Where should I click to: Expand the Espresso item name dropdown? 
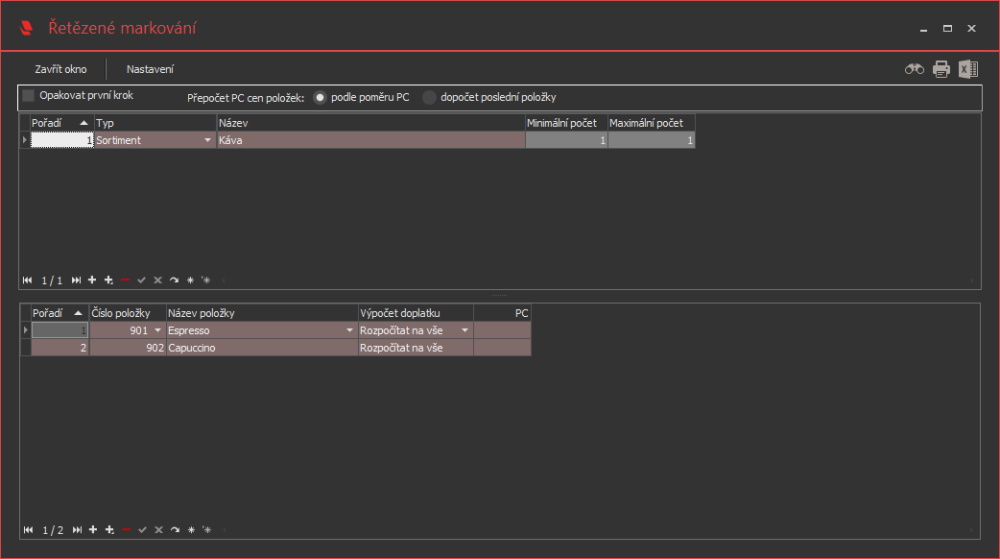(x=349, y=330)
